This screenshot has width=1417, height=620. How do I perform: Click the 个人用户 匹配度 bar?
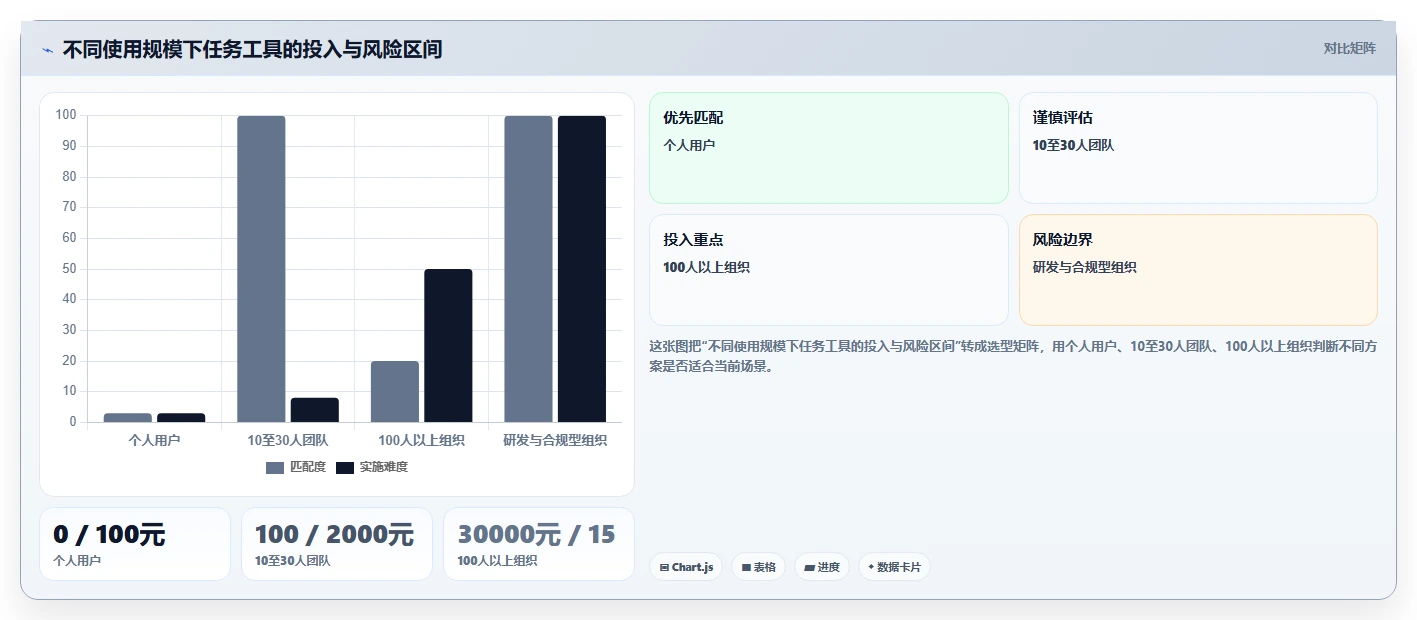coord(128,418)
